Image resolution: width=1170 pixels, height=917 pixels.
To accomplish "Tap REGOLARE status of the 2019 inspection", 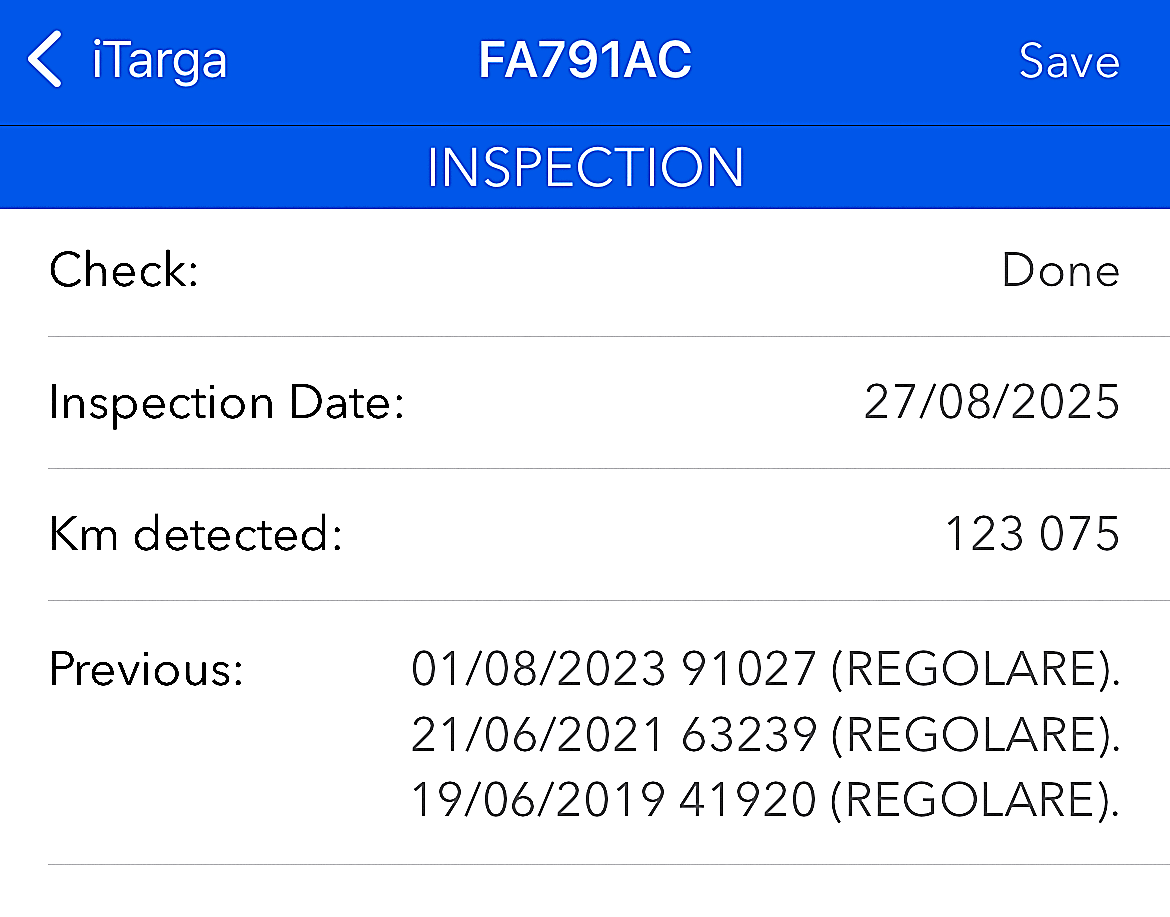I will (973, 801).
